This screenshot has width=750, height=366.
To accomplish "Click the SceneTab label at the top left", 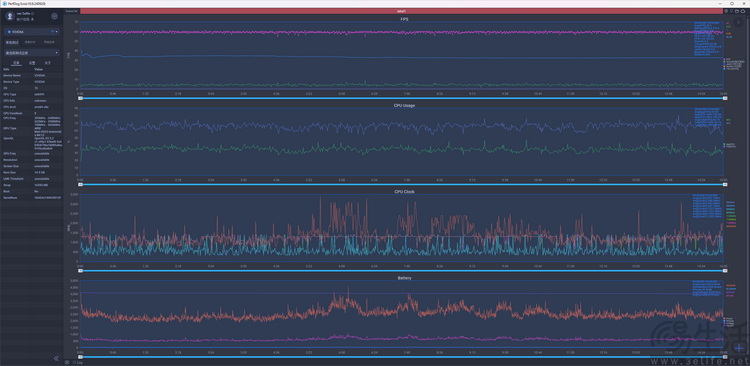I will click(71, 11).
